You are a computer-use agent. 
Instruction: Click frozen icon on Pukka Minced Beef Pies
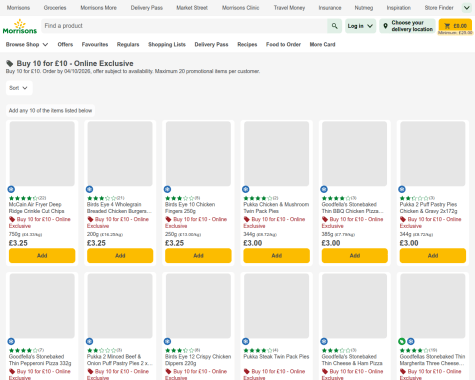coord(89,341)
